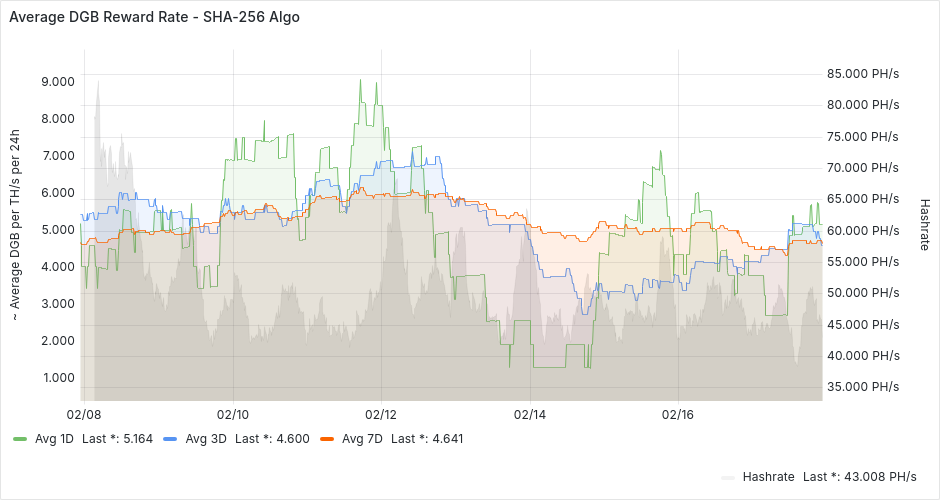
Task: Click the 1.000 left axis label
Action: coord(57,377)
